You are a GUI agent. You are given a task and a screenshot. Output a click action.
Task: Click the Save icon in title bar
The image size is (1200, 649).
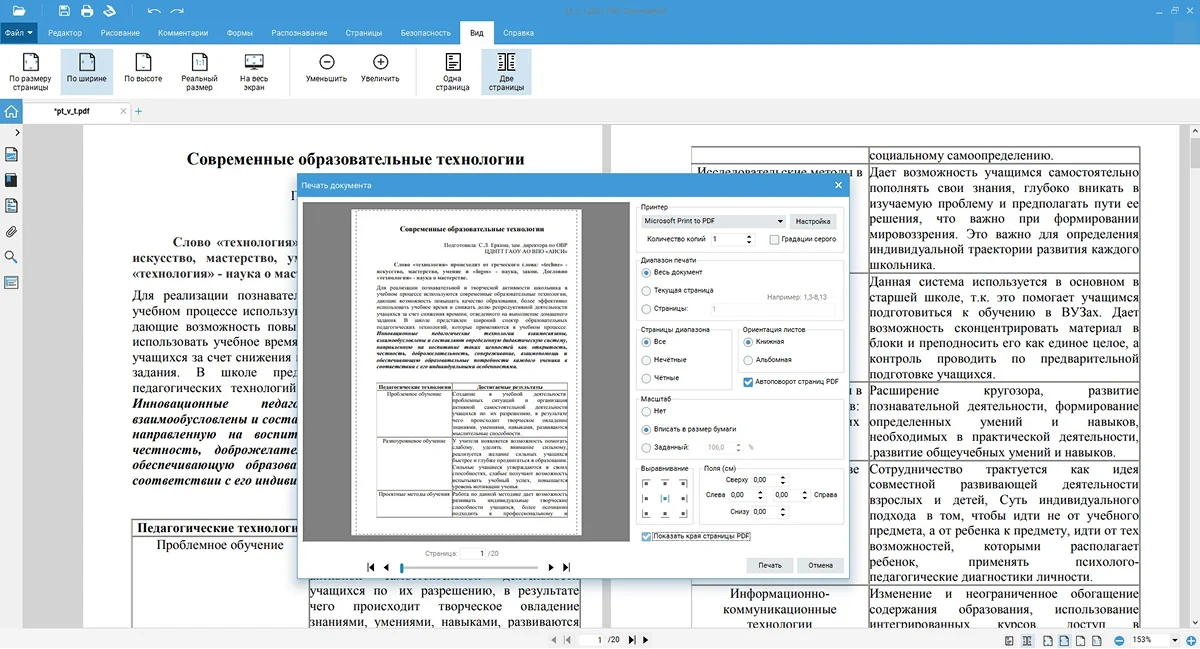pos(64,11)
